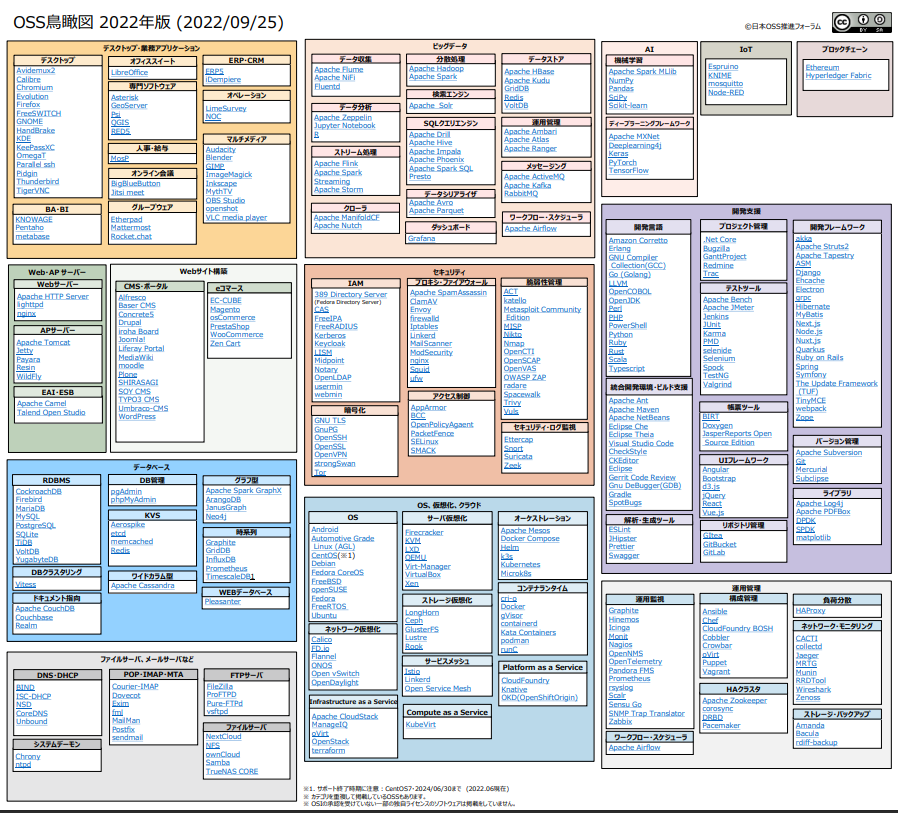
Task: Open the Dovecot link
Action: 126,696
